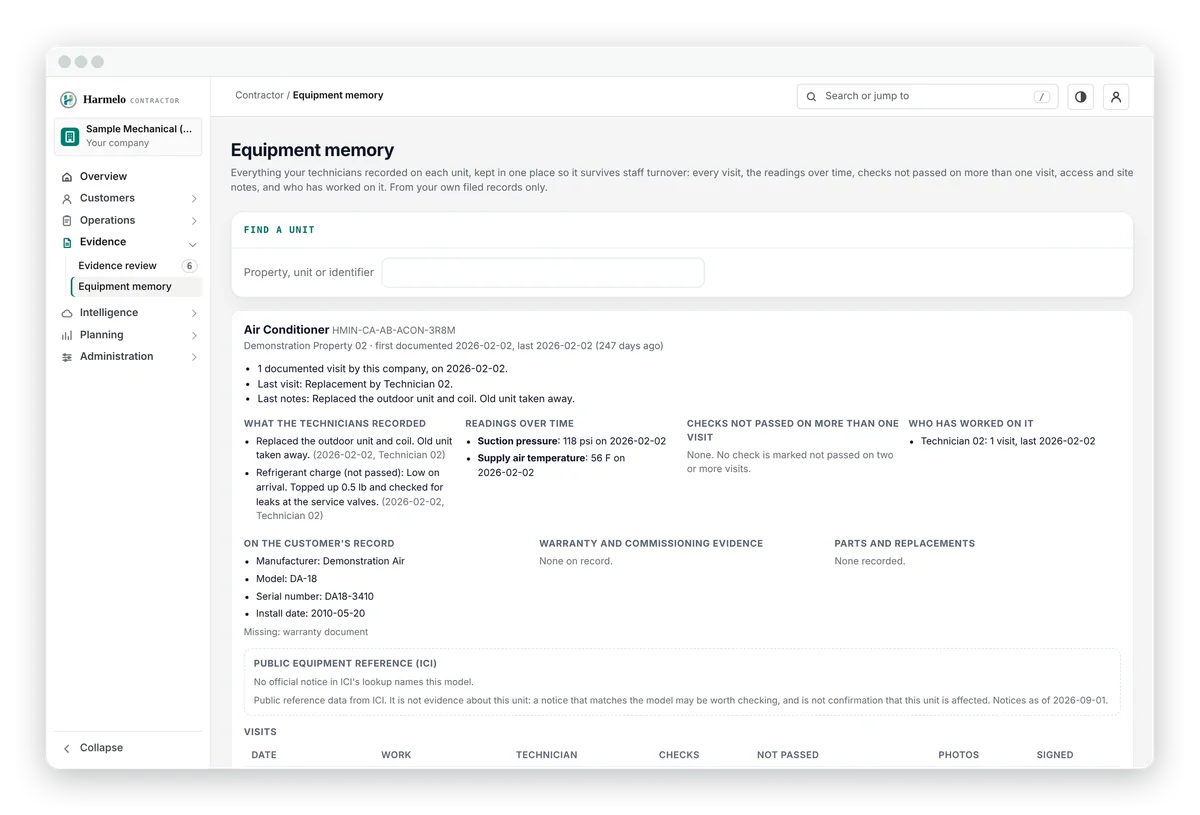Click the NOT PASSED column header
The height and width of the screenshot is (815, 1200).
[x=788, y=755]
